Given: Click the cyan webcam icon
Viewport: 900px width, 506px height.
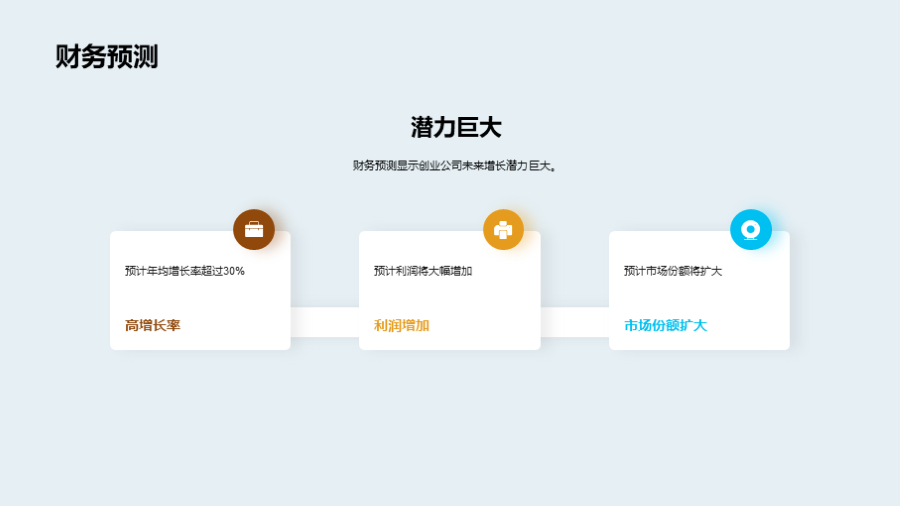Looking at the screenshot, I should [x=750, y=230].
